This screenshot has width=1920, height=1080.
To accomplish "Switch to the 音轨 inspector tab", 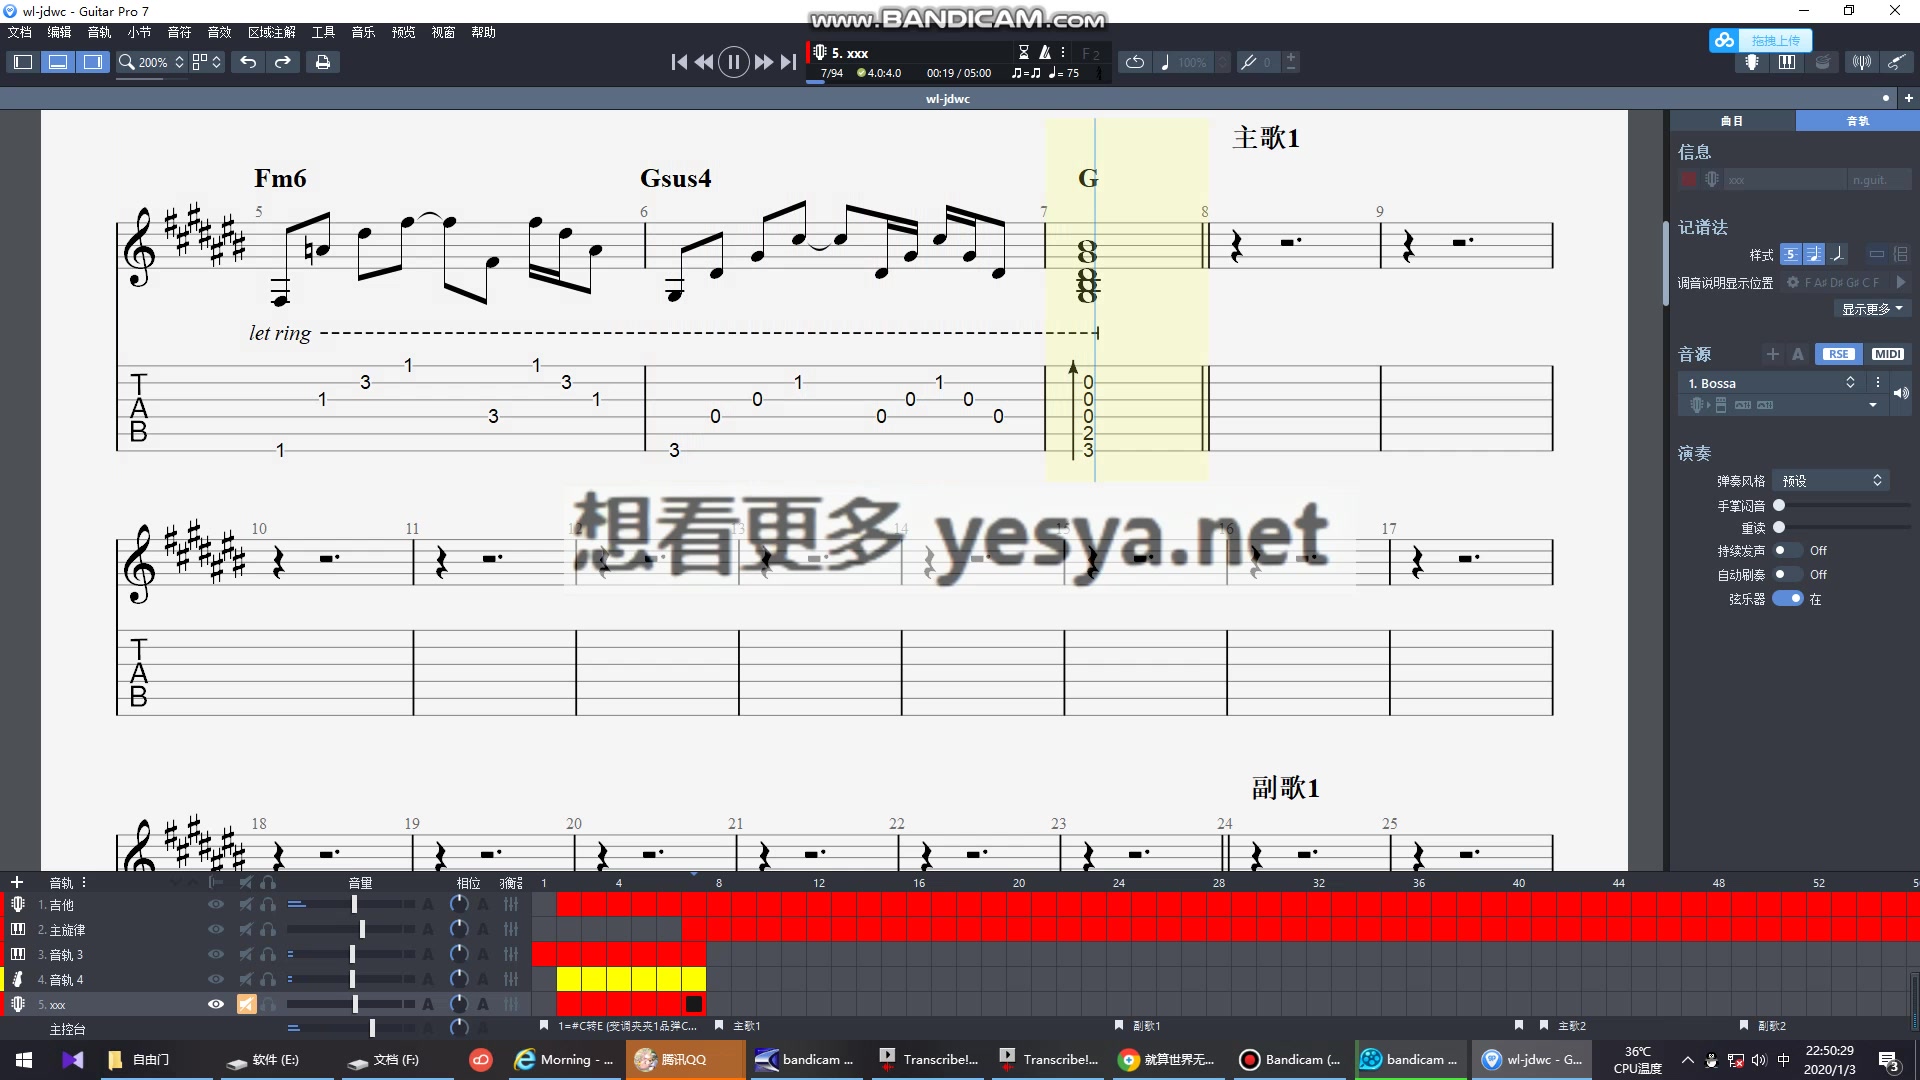I will point(1857,120).
